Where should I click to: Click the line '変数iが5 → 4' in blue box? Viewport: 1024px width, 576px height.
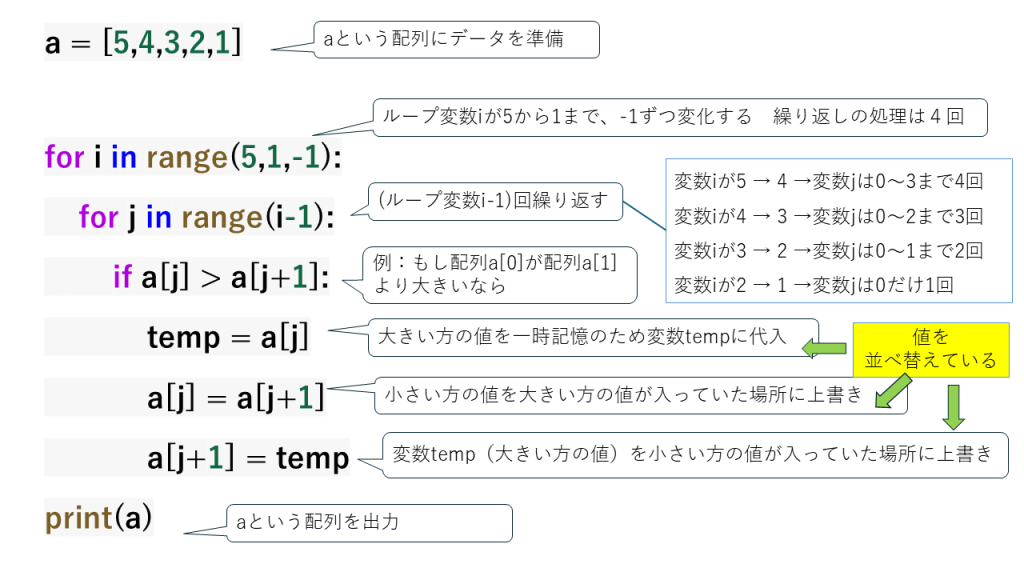828,181
